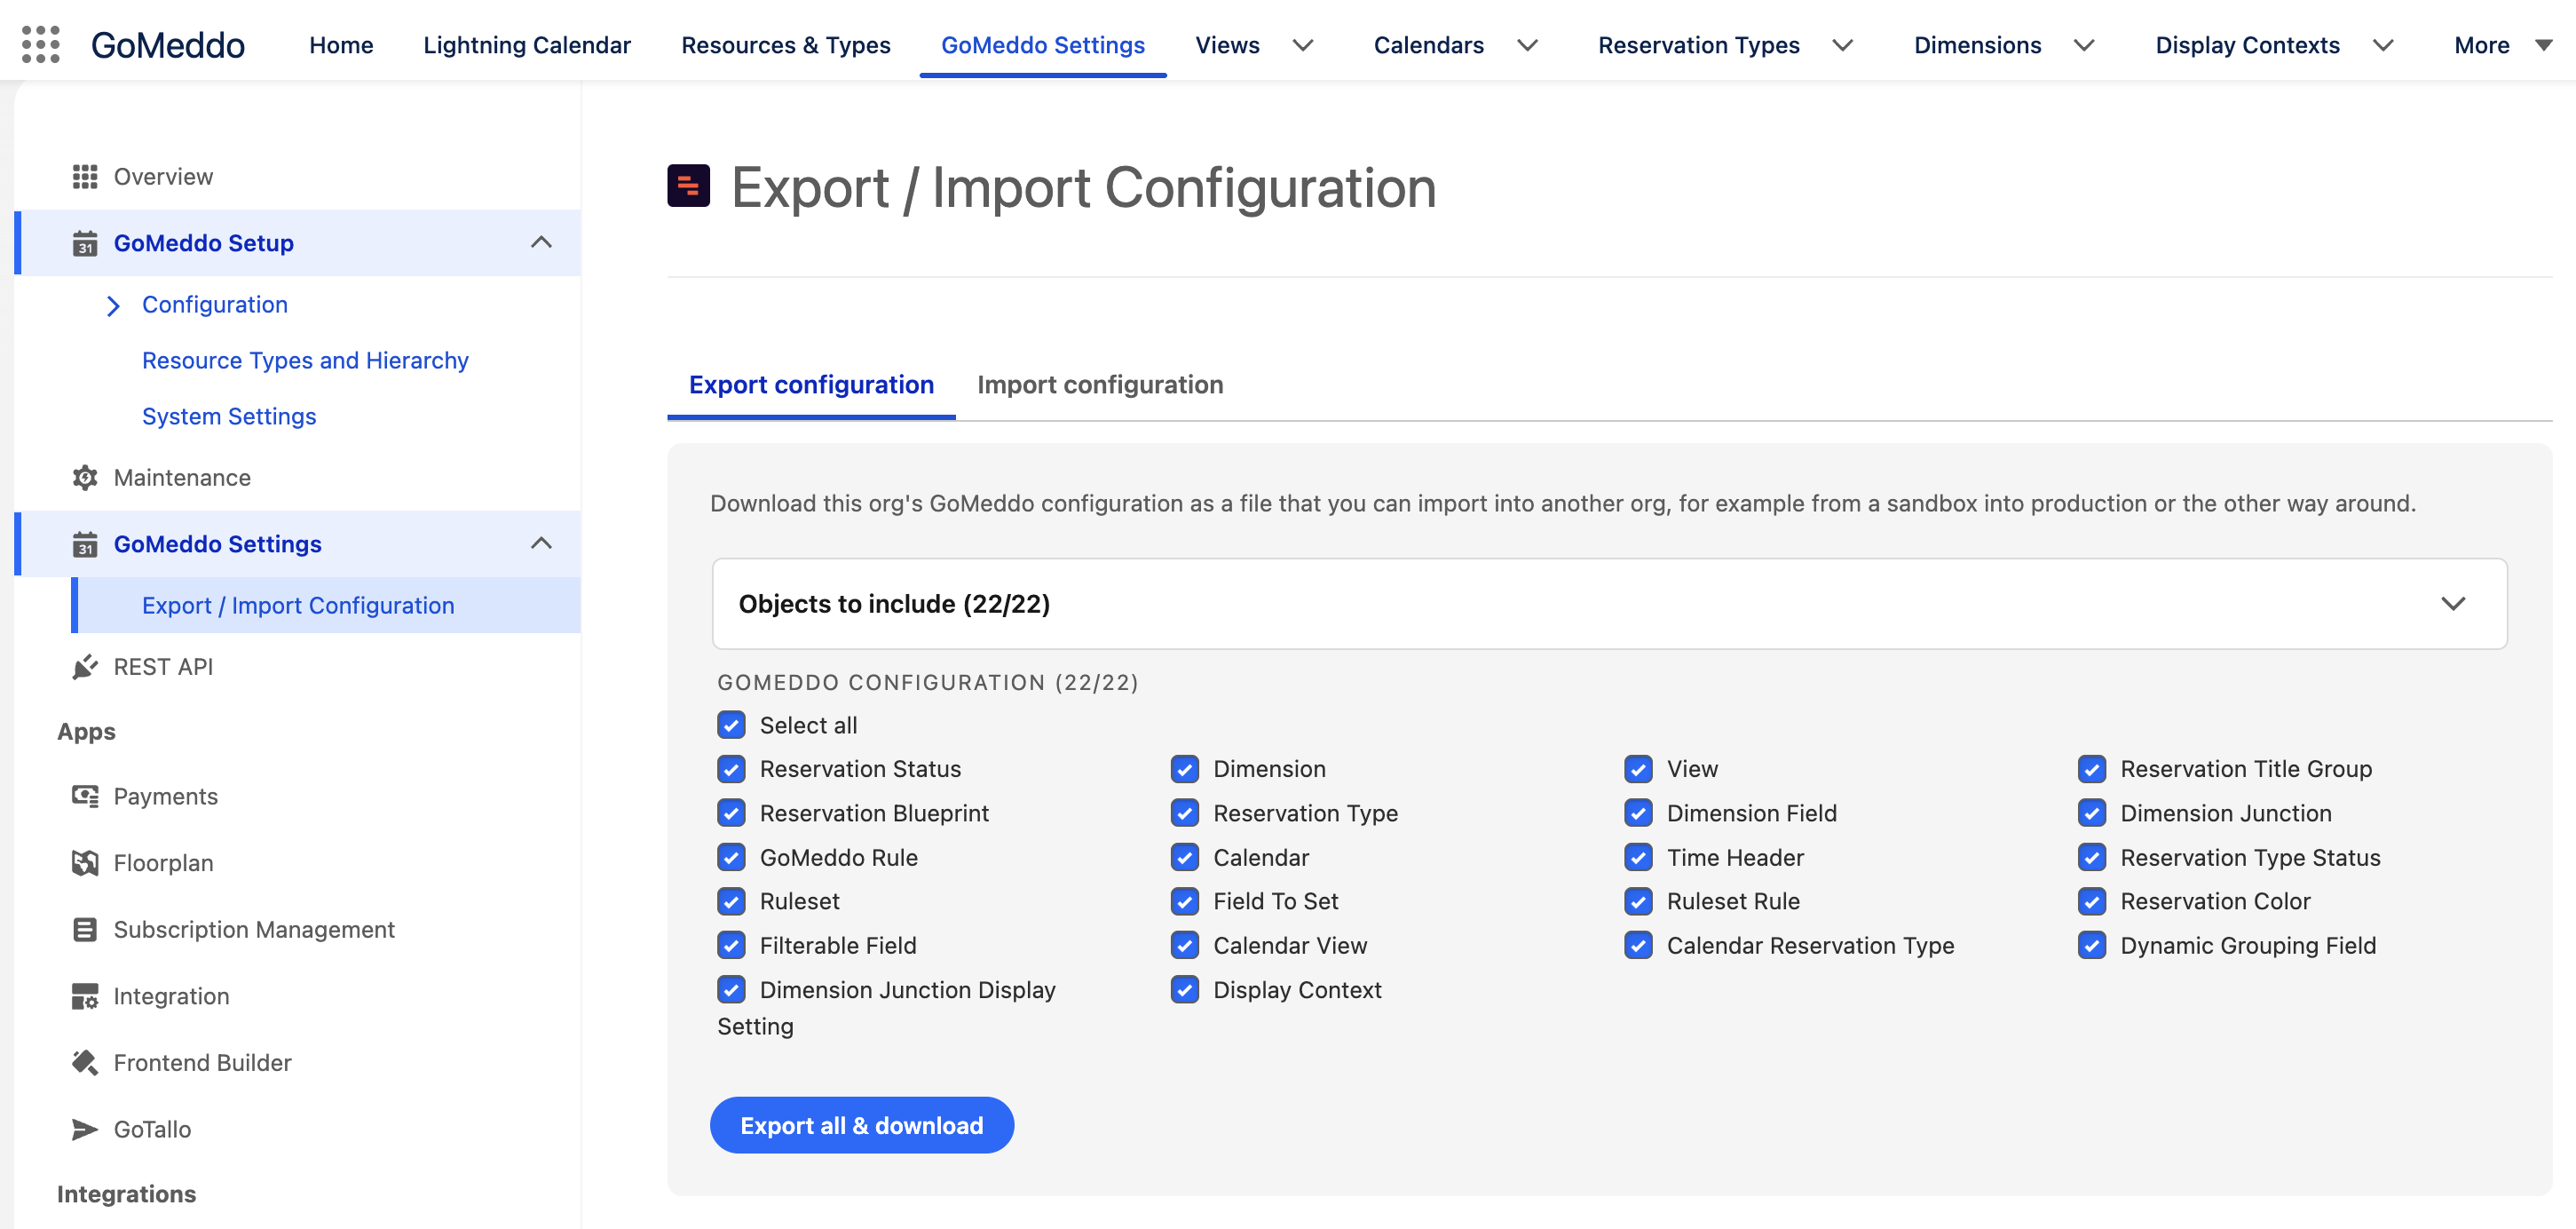2576x1229 pixels.
Task: Open the Subscription Management link
Action: 254,930
